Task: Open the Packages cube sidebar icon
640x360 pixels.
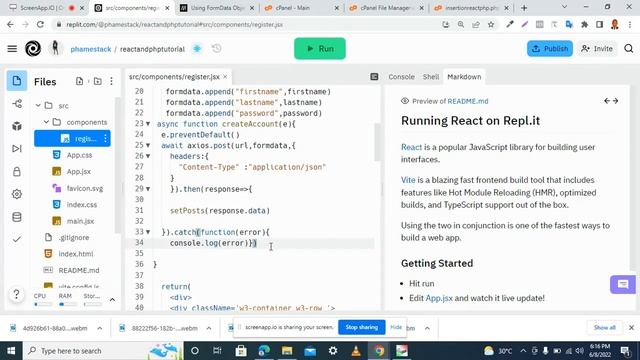Action: [x=17, y=126]
